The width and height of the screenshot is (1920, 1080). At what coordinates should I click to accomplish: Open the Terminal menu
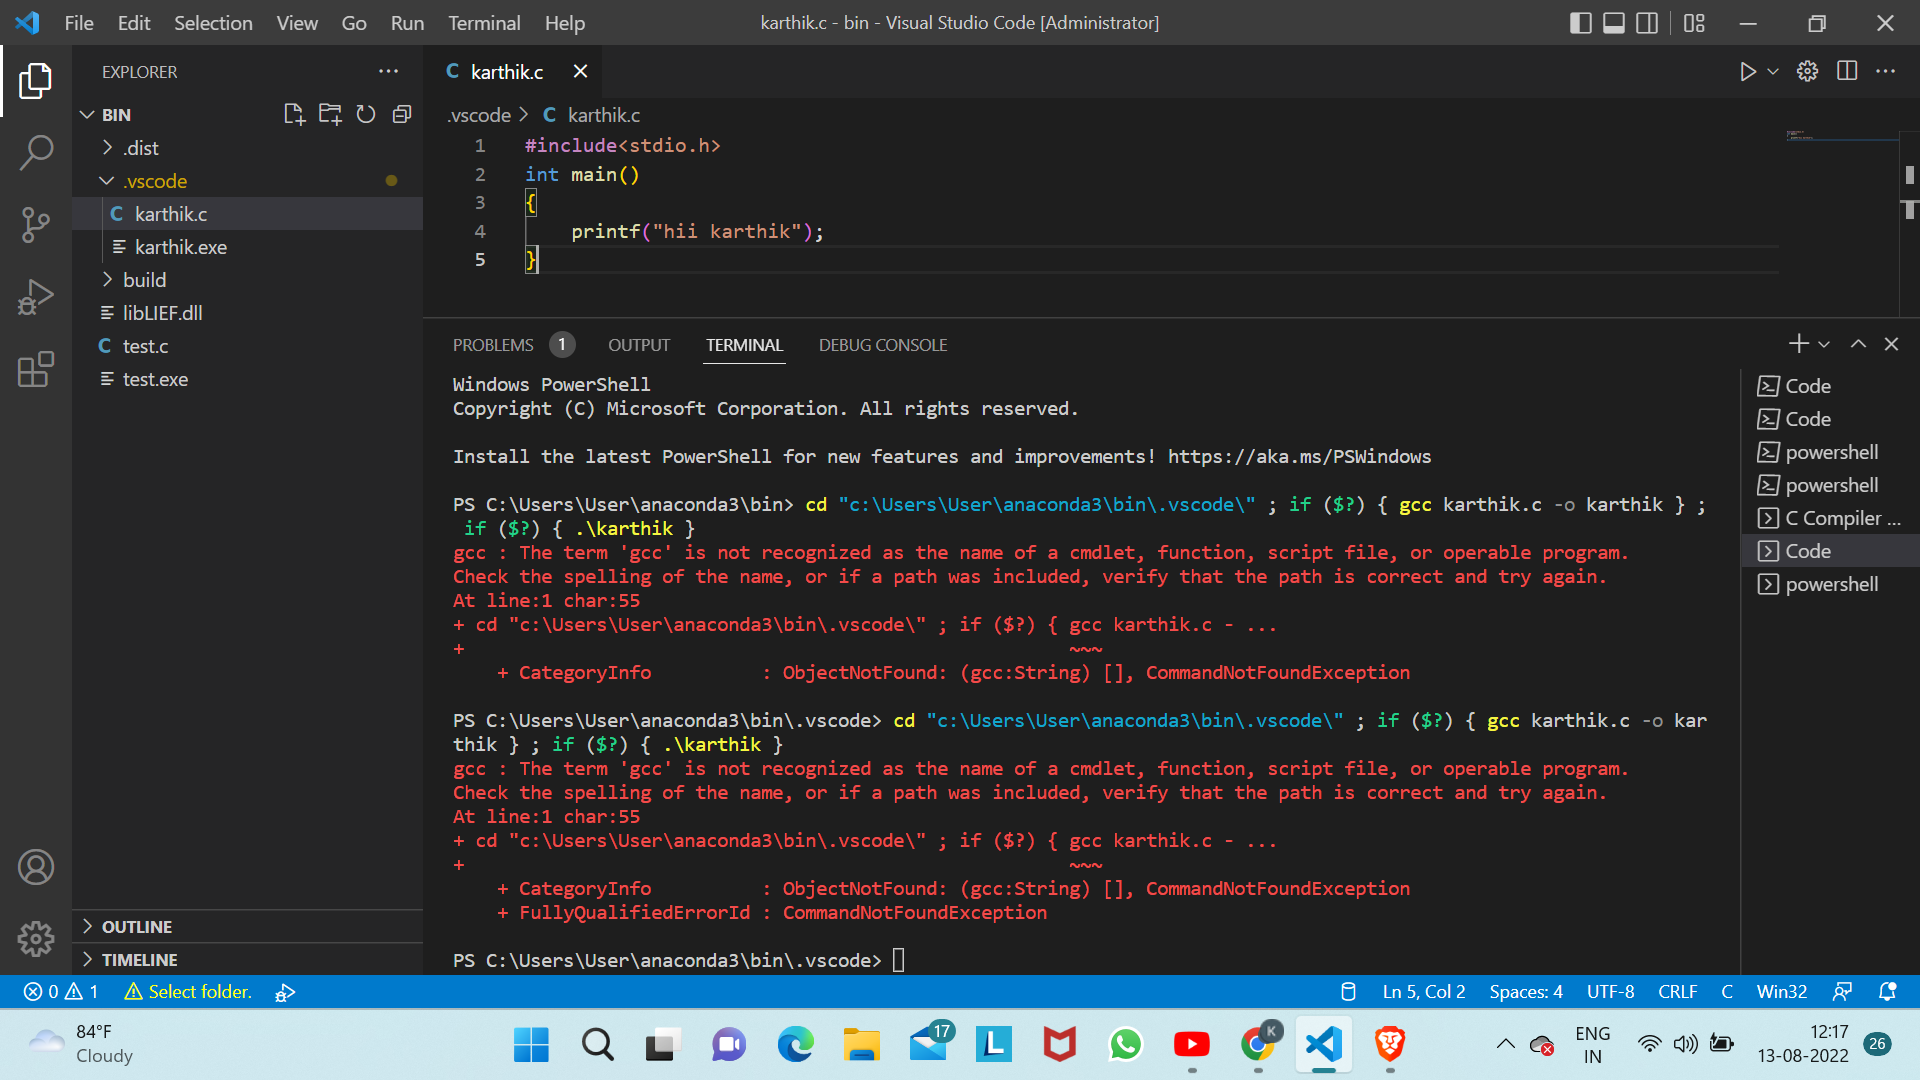(484, 22)
